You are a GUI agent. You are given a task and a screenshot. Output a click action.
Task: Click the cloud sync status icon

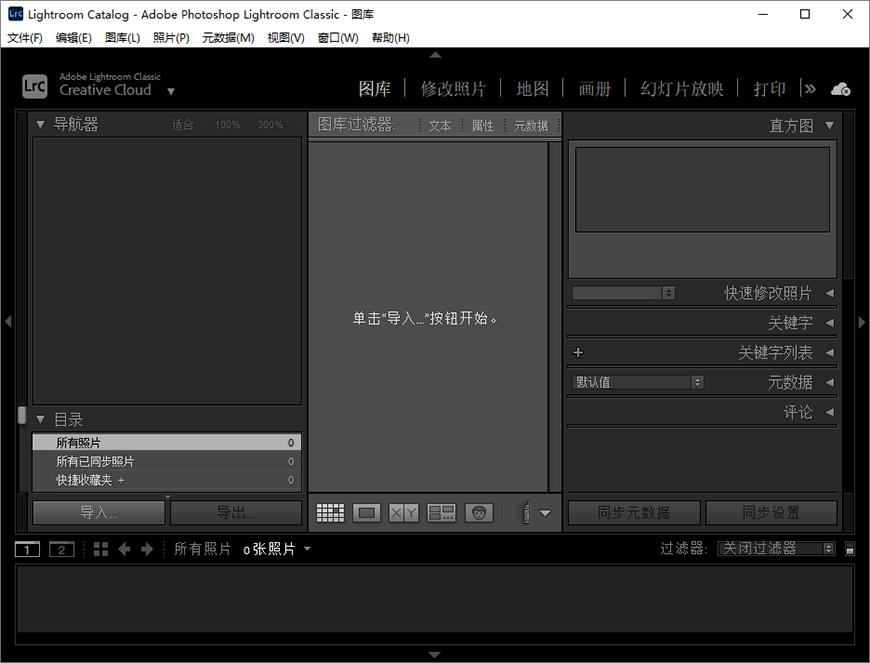840,89
